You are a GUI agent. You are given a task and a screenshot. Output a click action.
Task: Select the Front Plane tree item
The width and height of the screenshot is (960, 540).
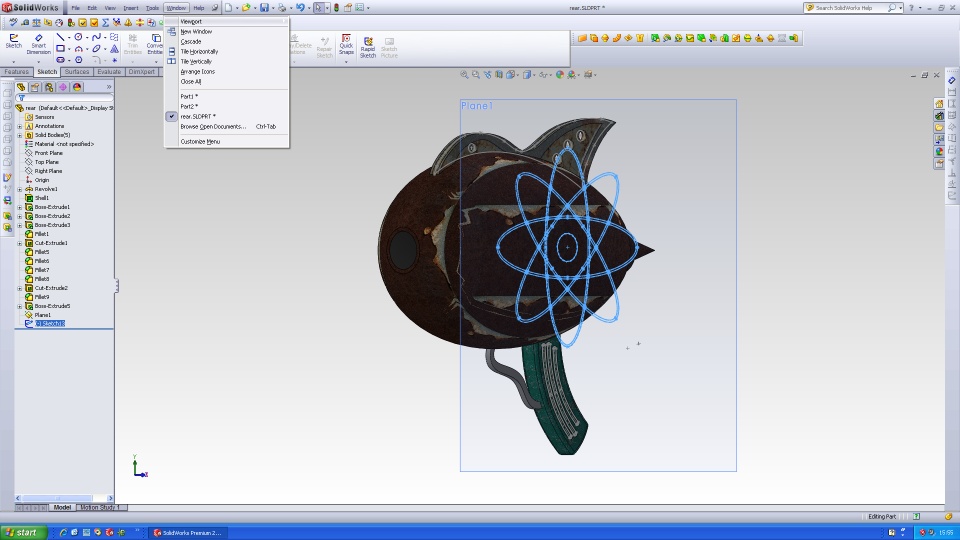[x=48, y=153]
